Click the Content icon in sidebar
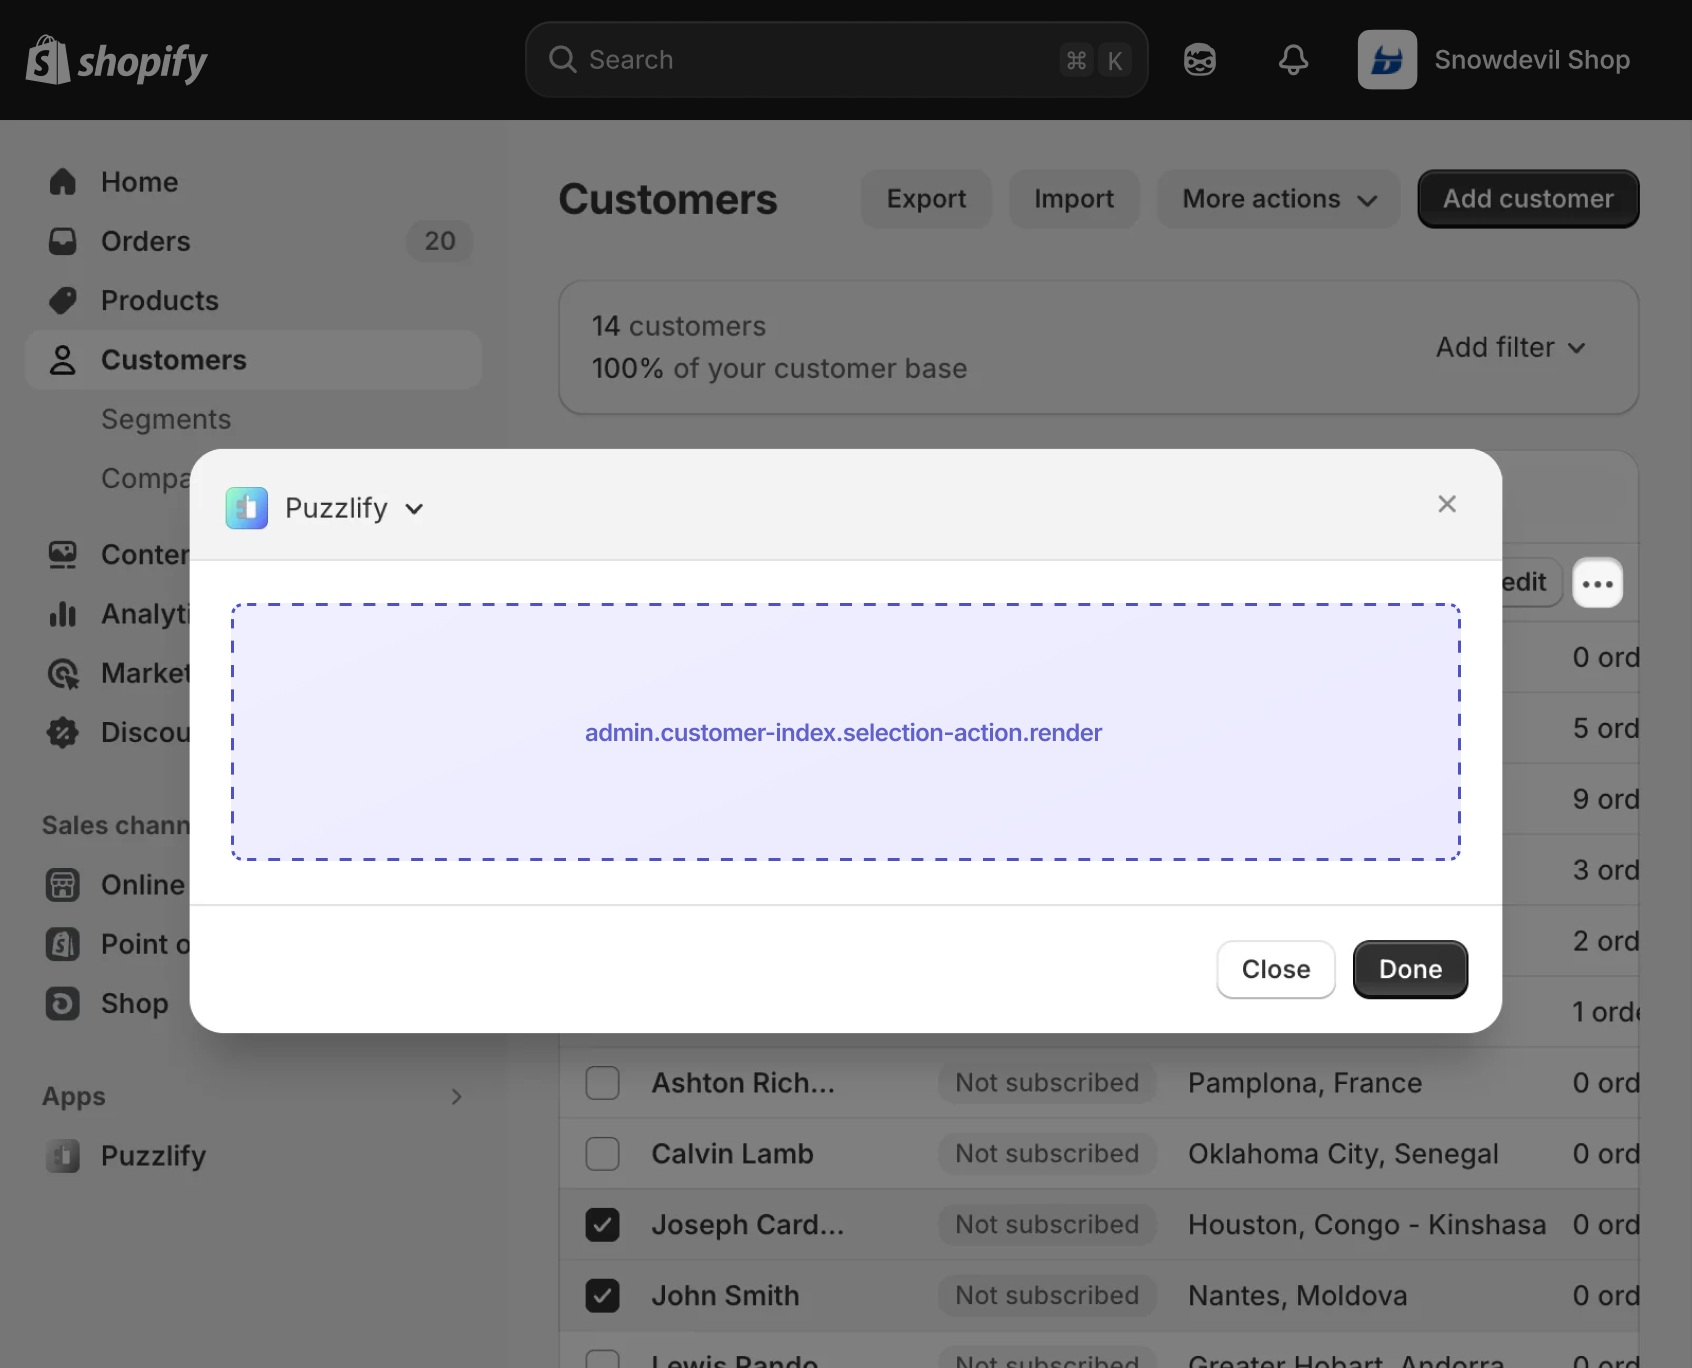Viewport: 1692px width, 1368px height. (63, 554)
